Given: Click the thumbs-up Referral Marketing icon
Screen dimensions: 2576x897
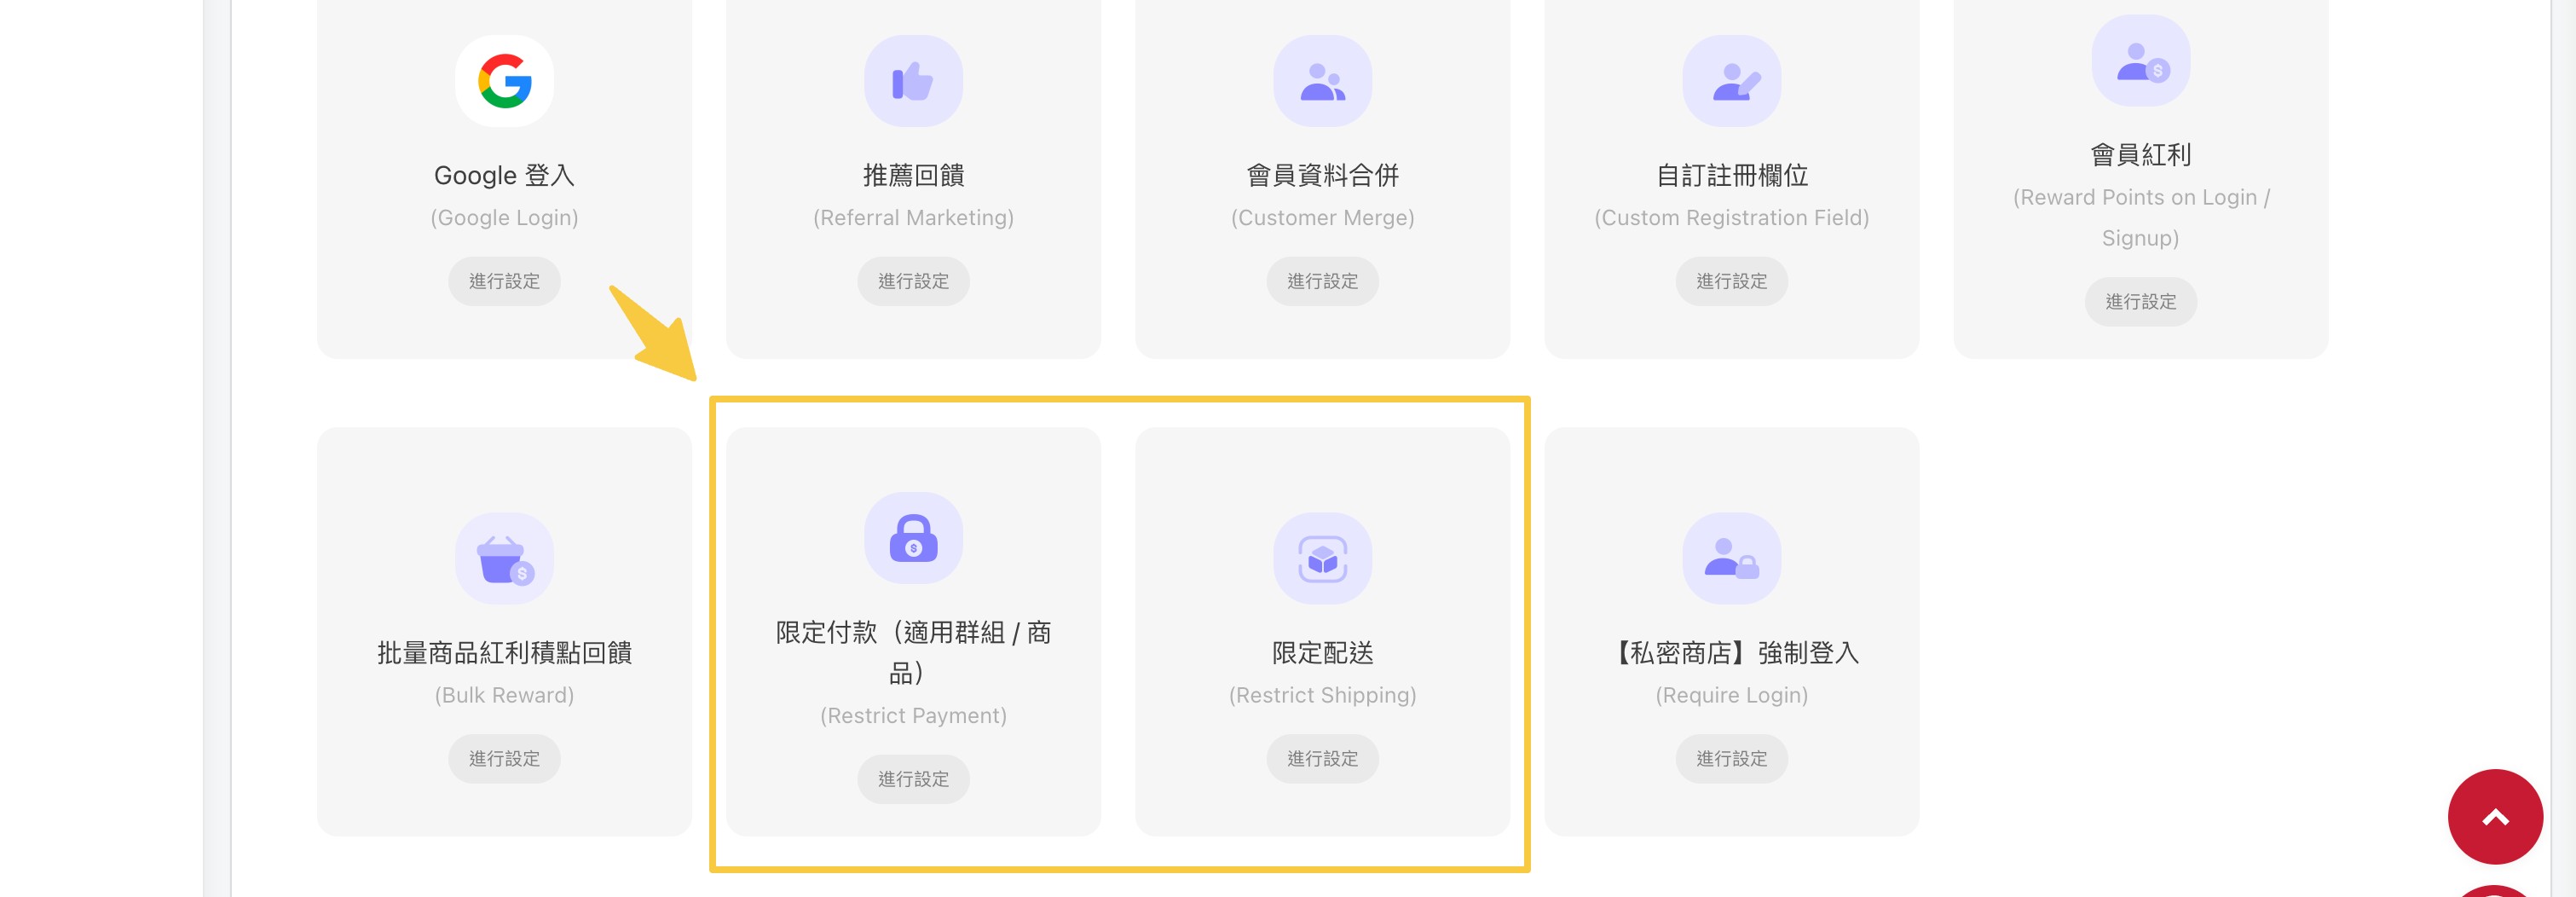Looking at the screenshot, I should [x=913, y=81].
